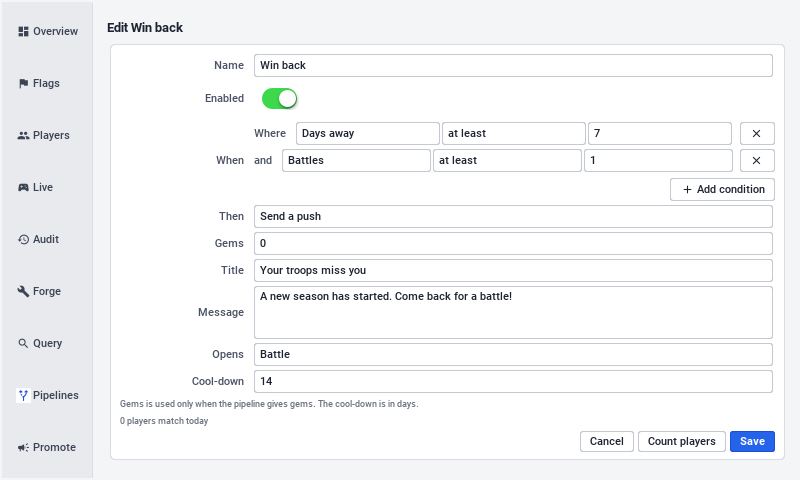Click plus icon on Add condition
This screenshot has width=800, height=480.
687,190
